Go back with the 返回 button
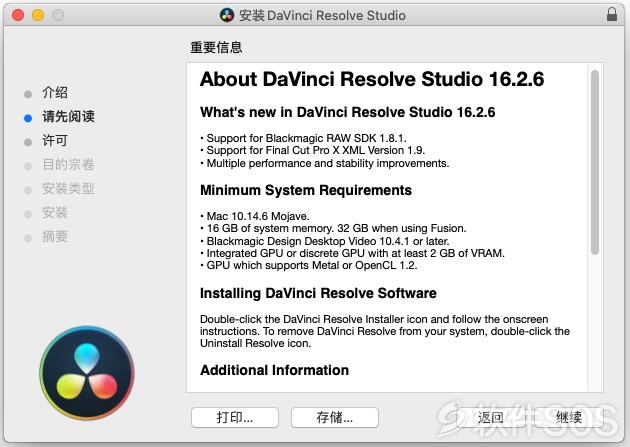Screen dimensions: 630x447 pyautogui.click(x=490, y=418)
